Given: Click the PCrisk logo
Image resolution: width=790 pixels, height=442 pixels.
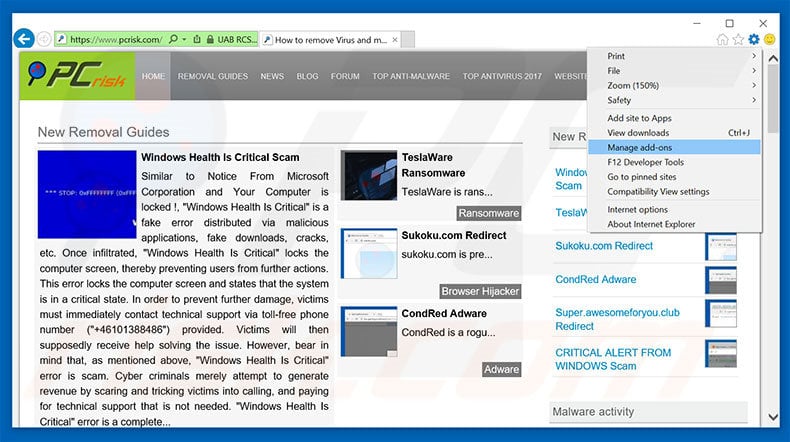Looking at the screenshot, I should click(x=77, y=76).
